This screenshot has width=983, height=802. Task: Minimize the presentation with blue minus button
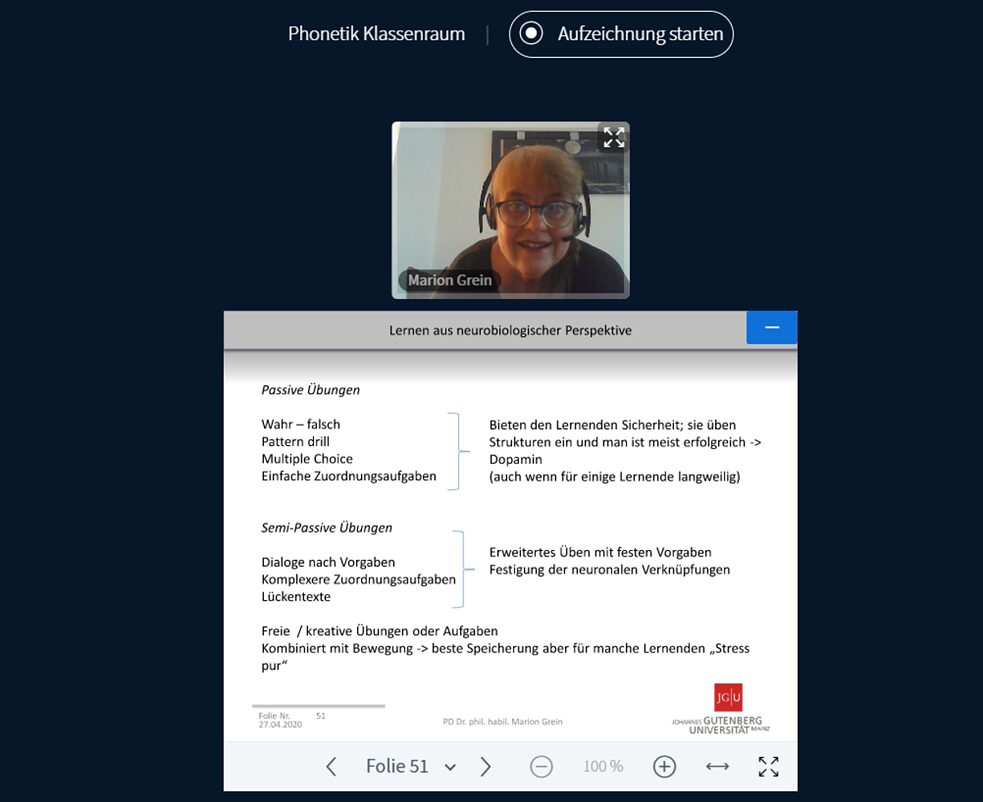pos(771,328)
